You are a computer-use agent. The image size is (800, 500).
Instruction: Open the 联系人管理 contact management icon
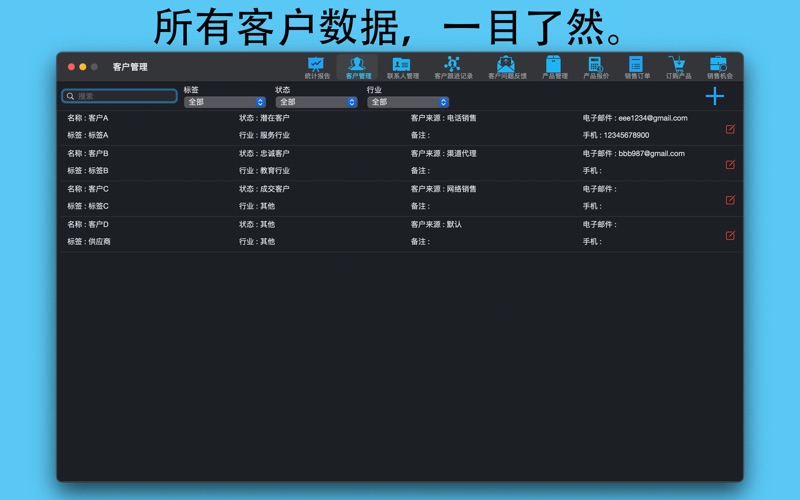(403, 67)
